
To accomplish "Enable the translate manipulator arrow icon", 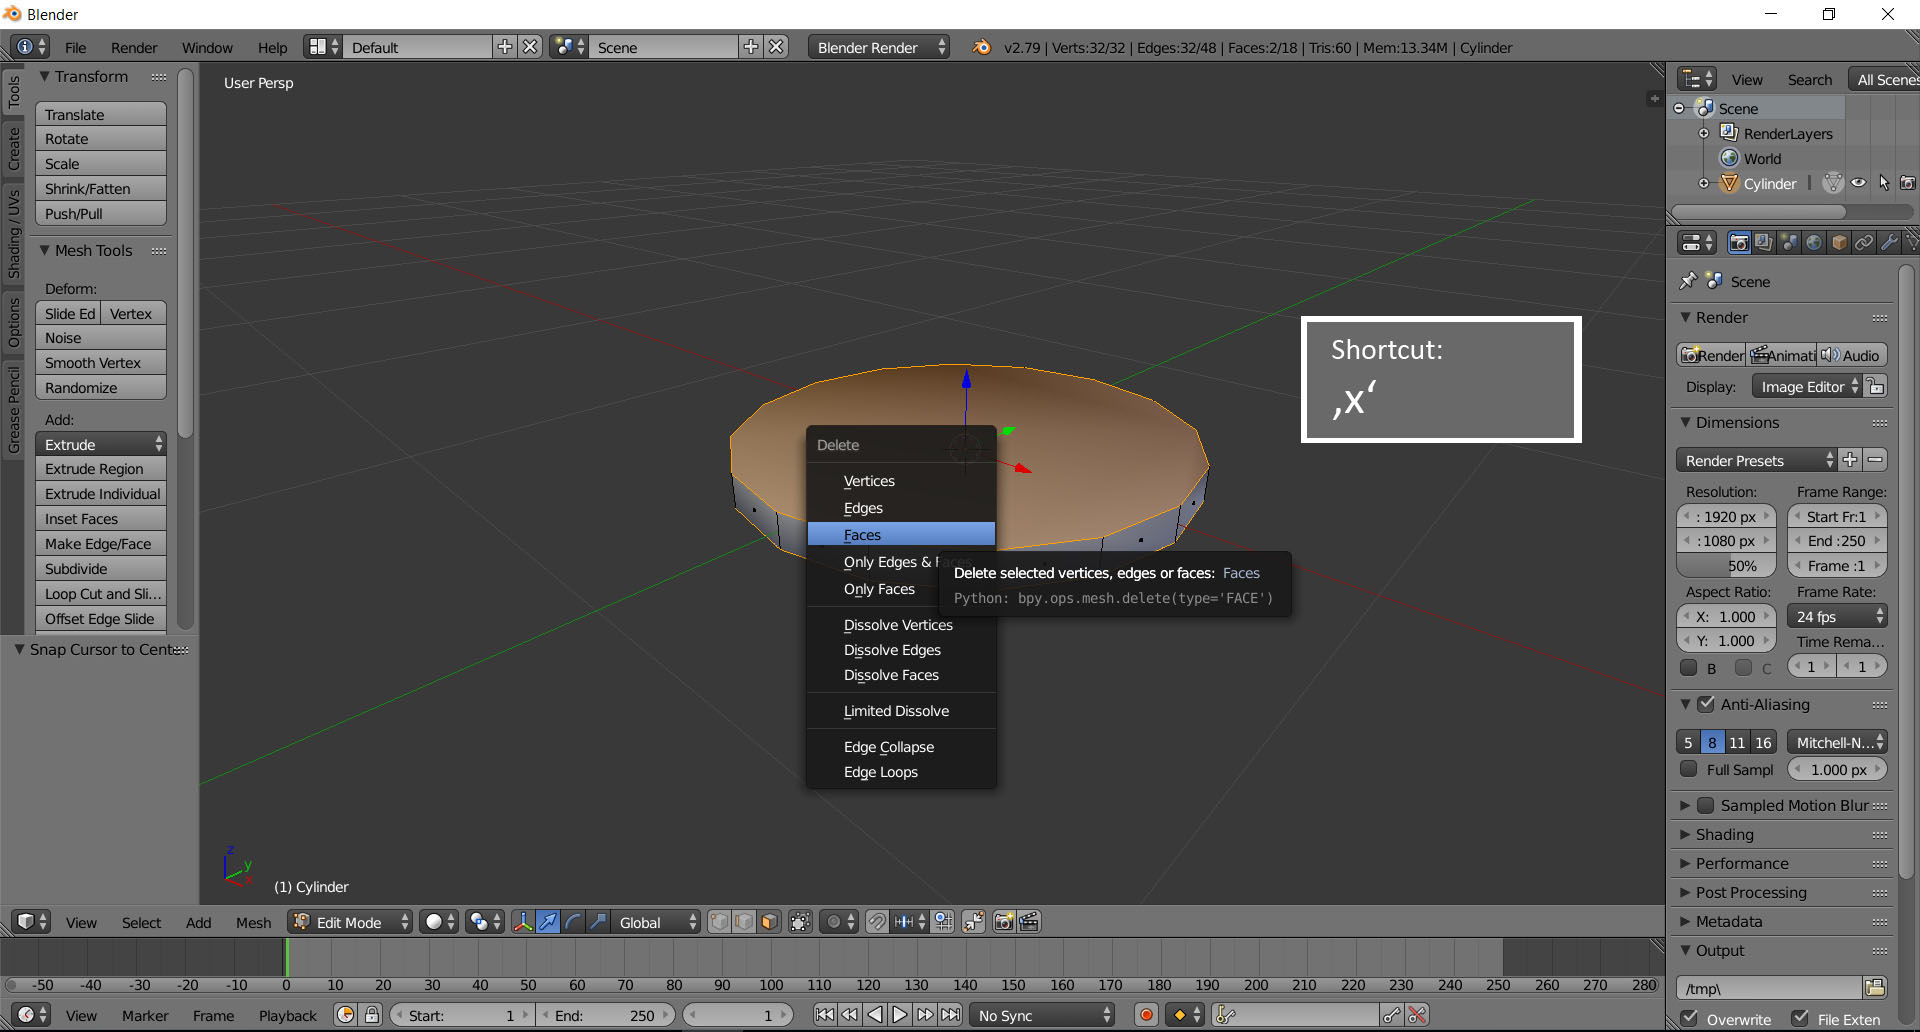I will point(548,922).
